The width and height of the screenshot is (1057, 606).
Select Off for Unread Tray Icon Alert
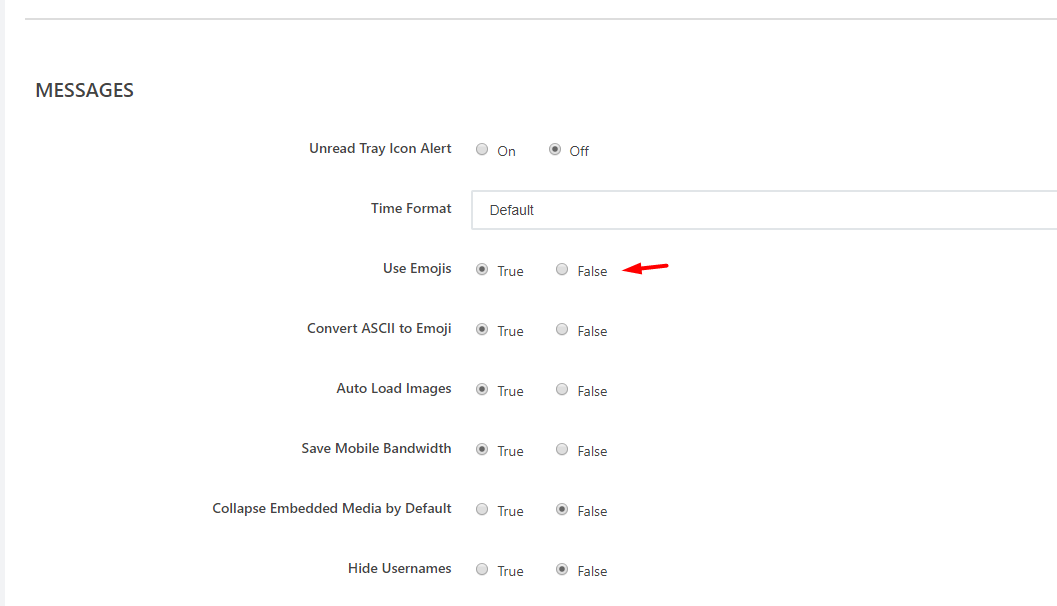[555, 150]
